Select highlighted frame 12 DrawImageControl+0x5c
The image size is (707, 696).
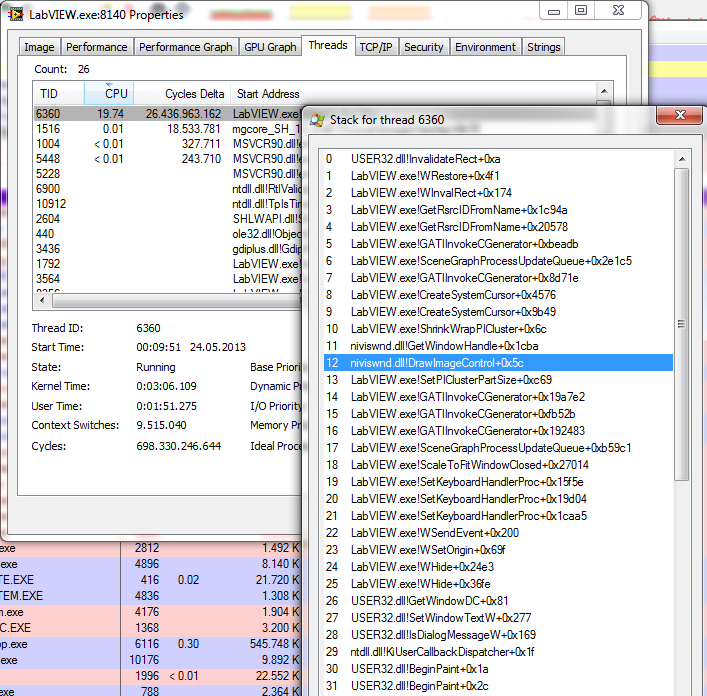498,363
